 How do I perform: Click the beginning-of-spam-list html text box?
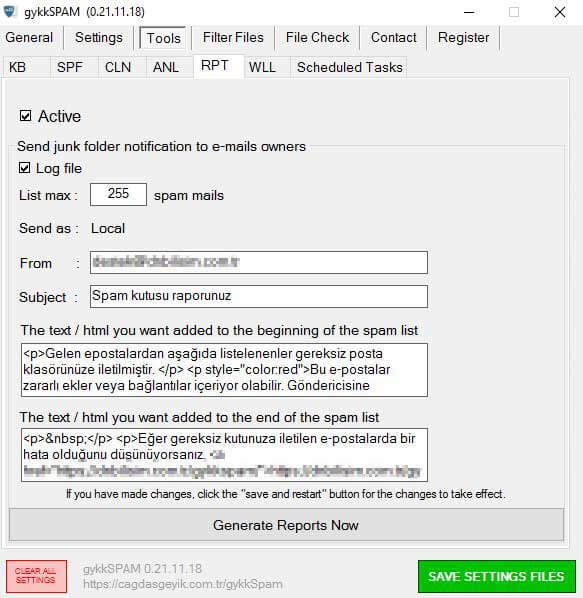coord(224,370)
